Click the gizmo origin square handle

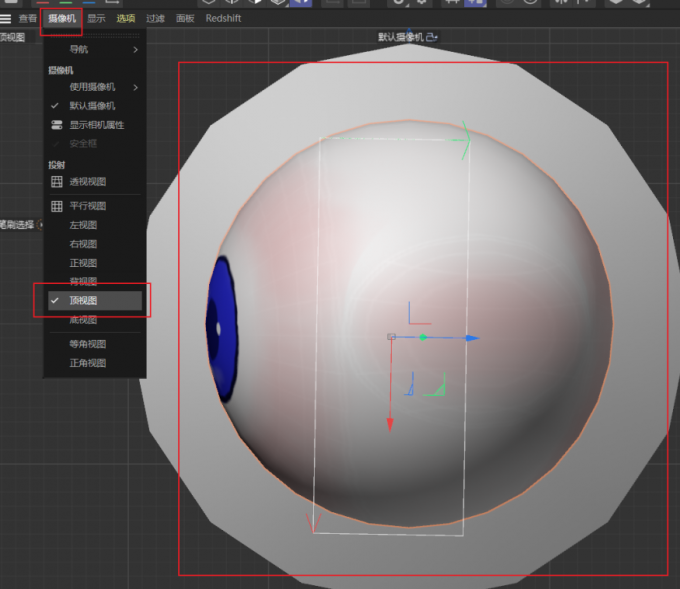click(x=391, y=337)
